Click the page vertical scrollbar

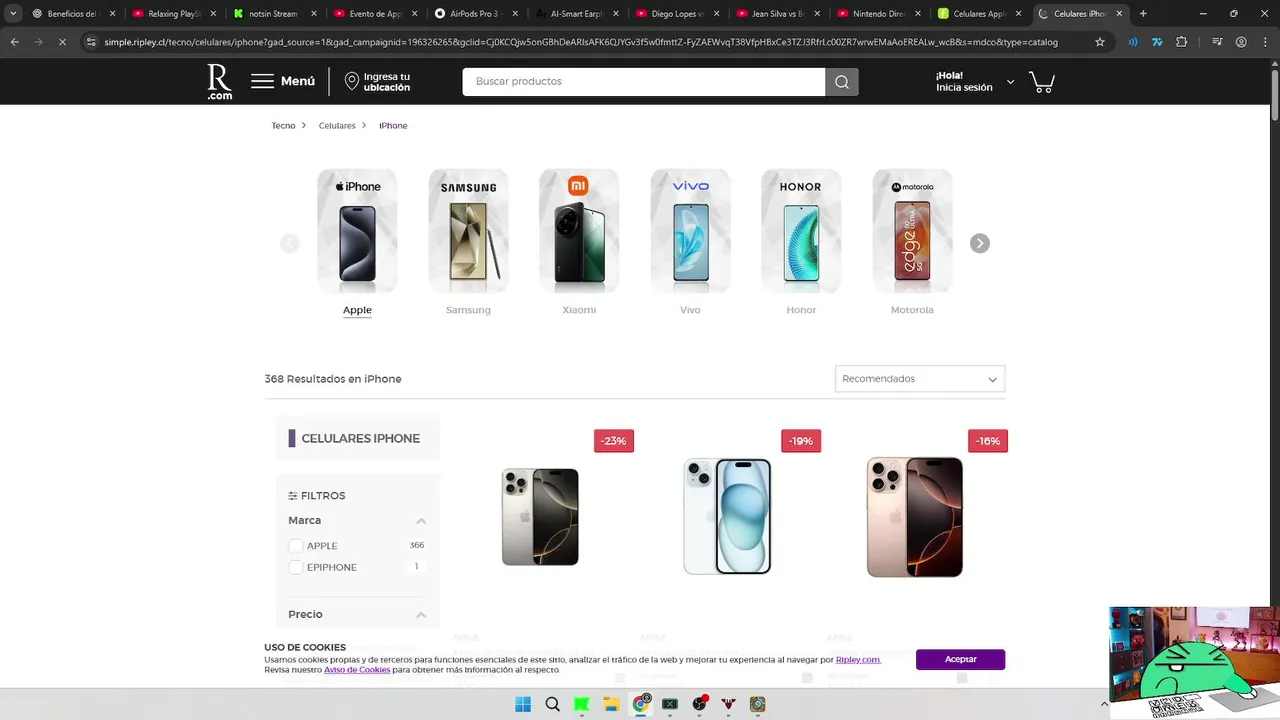(x=1274, y=95)
